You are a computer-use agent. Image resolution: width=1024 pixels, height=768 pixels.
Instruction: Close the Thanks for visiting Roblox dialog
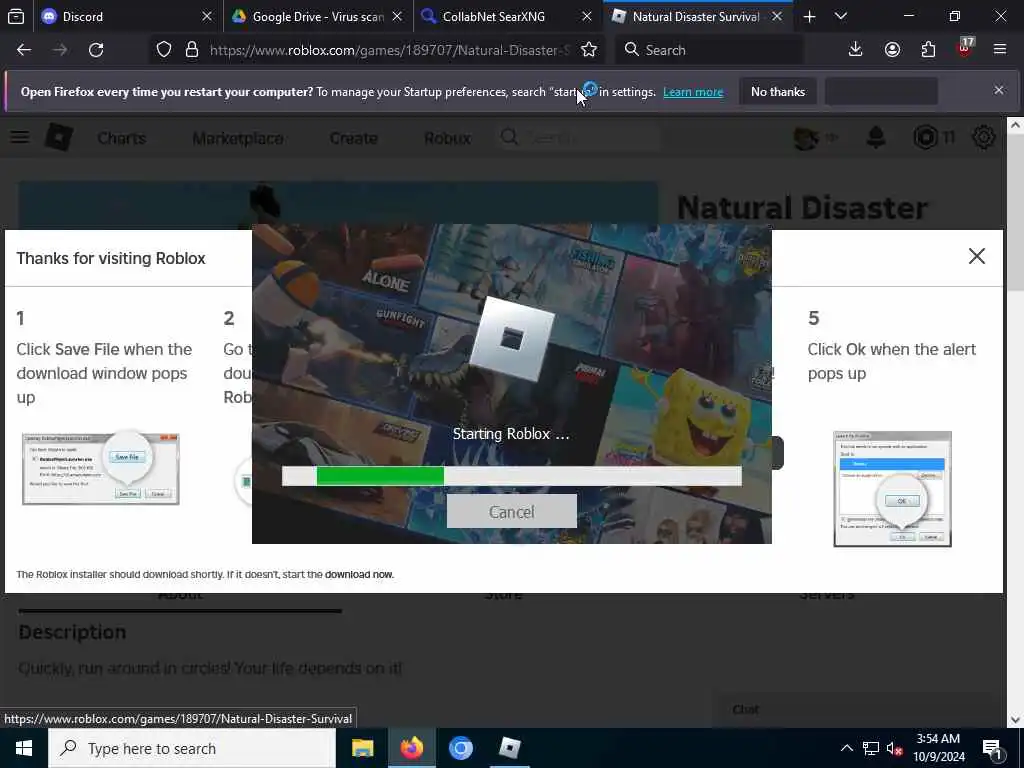(976, 256)
